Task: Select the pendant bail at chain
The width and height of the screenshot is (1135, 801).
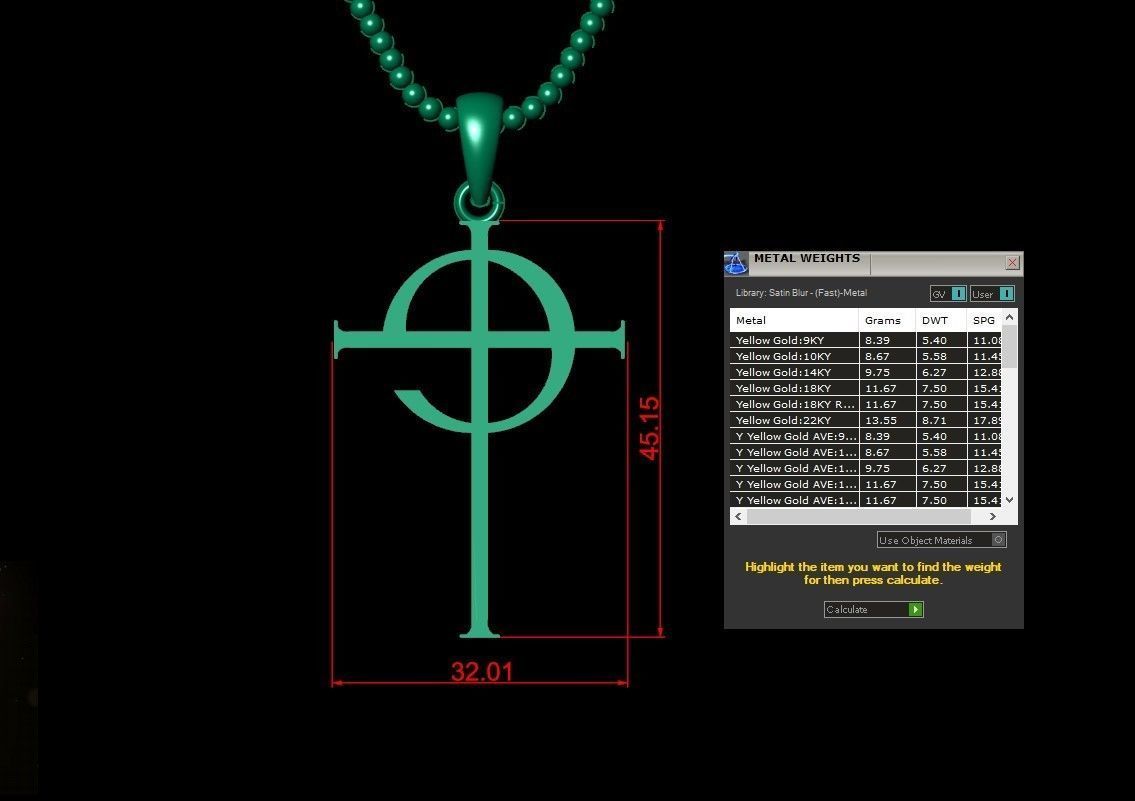Action: (x=478, y=148)
